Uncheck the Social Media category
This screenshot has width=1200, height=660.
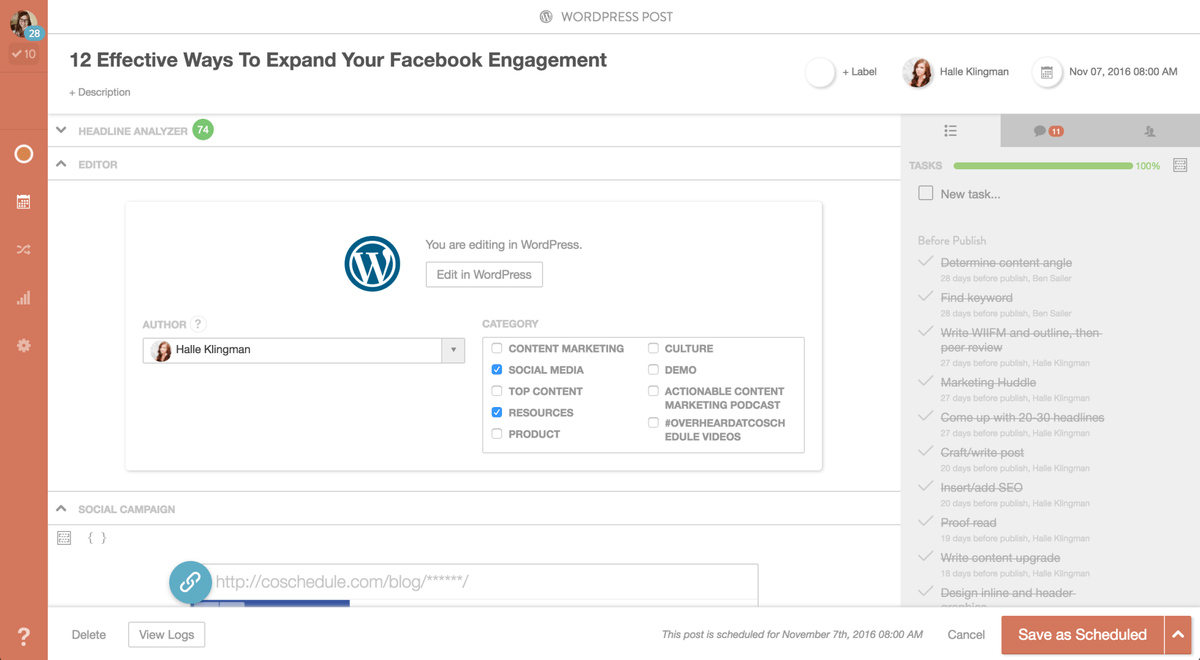point(497,370)
